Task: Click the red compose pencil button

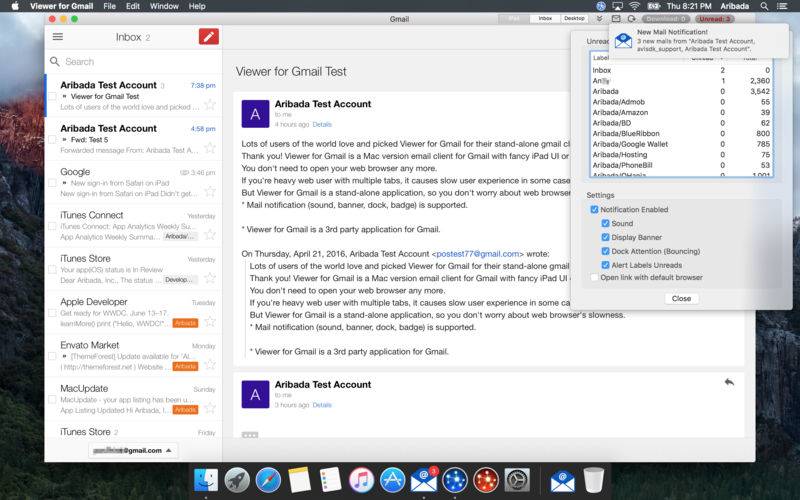Action: [x=209, y=37]
